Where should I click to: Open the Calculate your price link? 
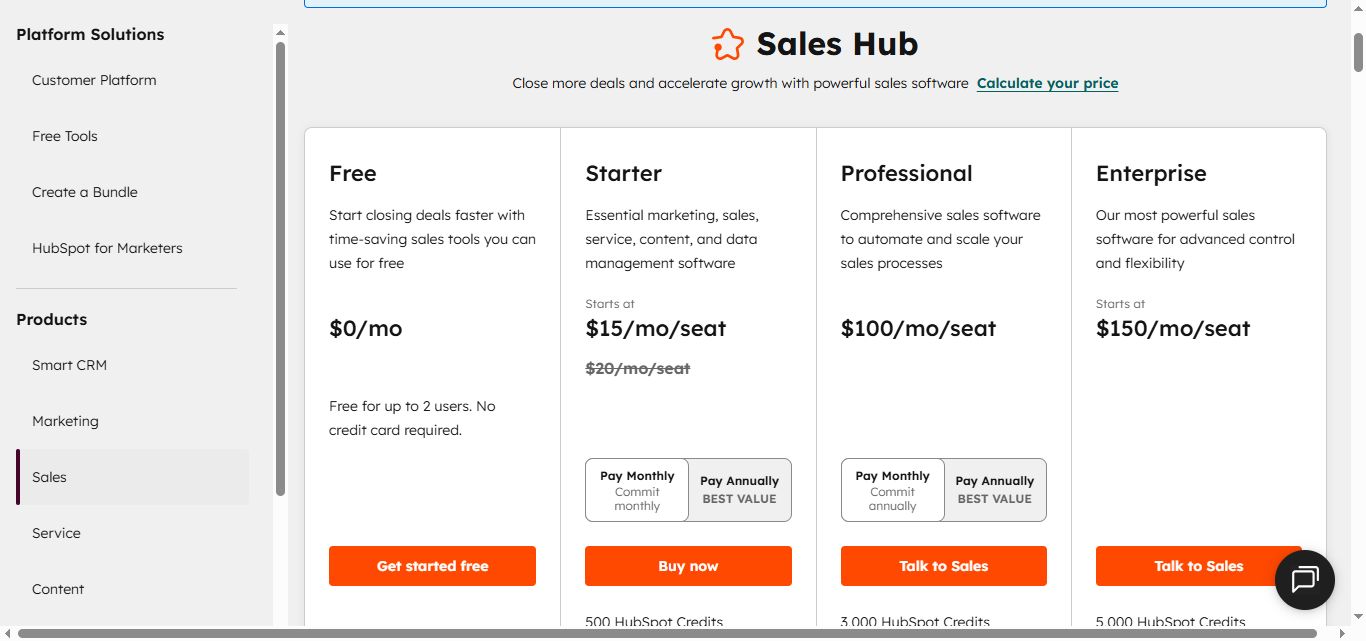(x=1047, y=83)
